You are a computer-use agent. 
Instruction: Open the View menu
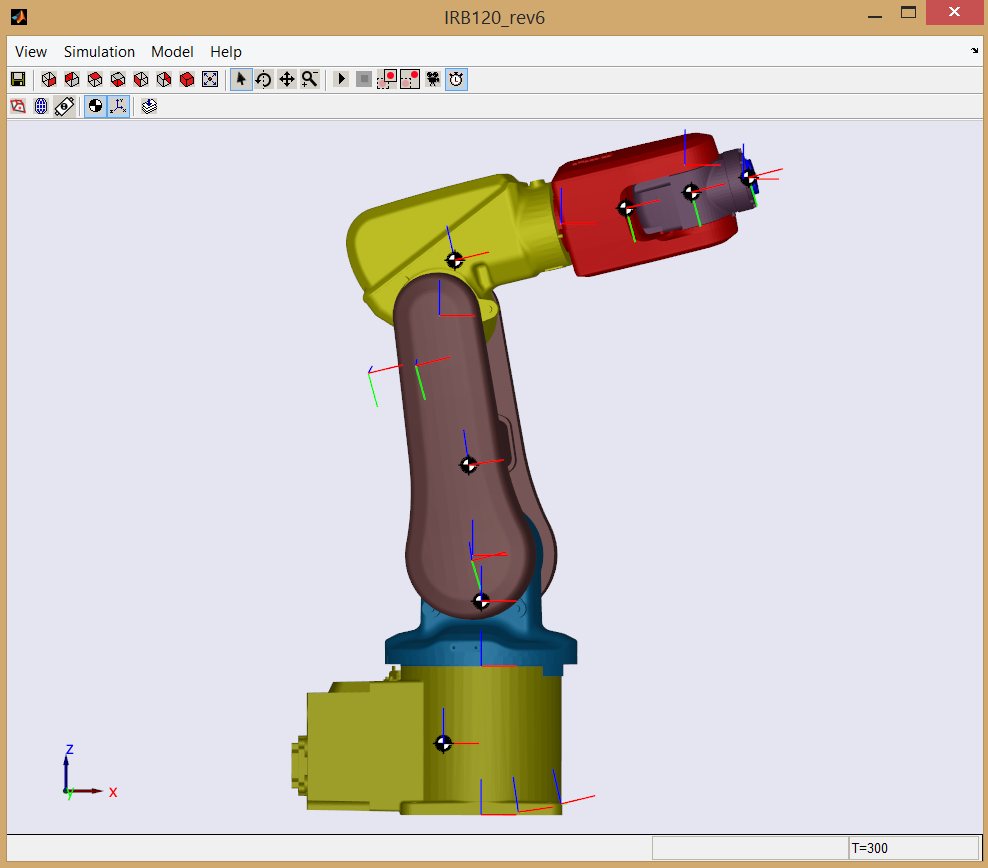click(31, 52)
